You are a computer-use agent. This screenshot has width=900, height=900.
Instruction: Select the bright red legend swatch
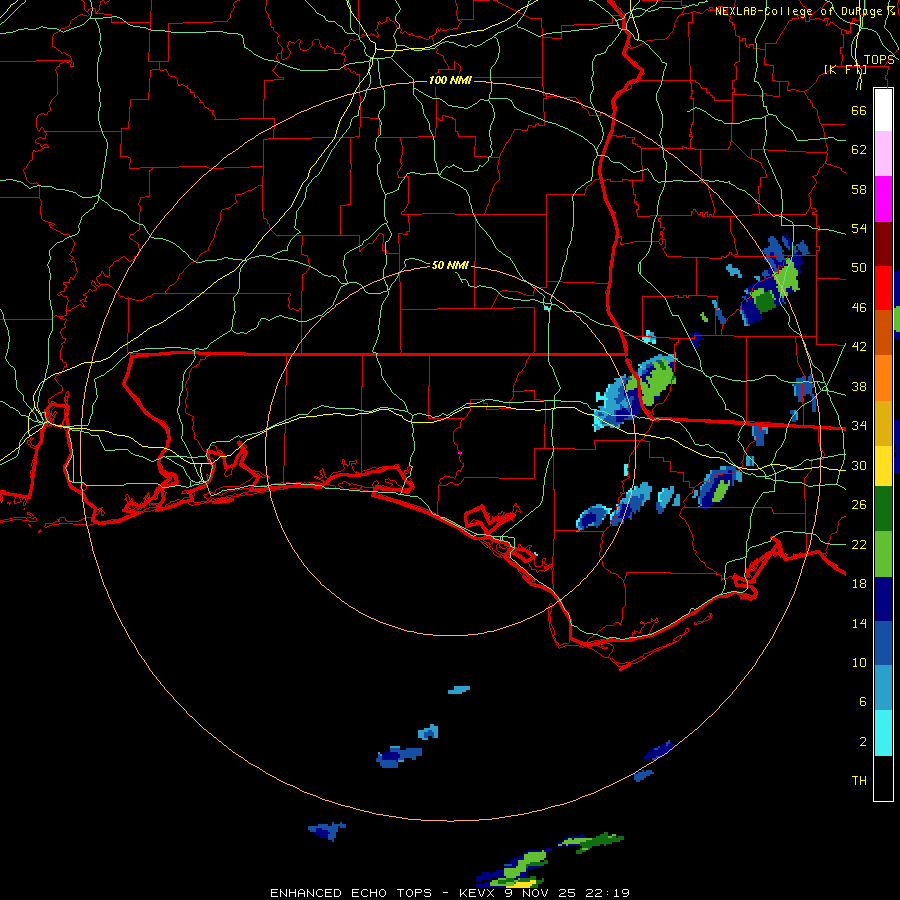click(x=883, y=288)
